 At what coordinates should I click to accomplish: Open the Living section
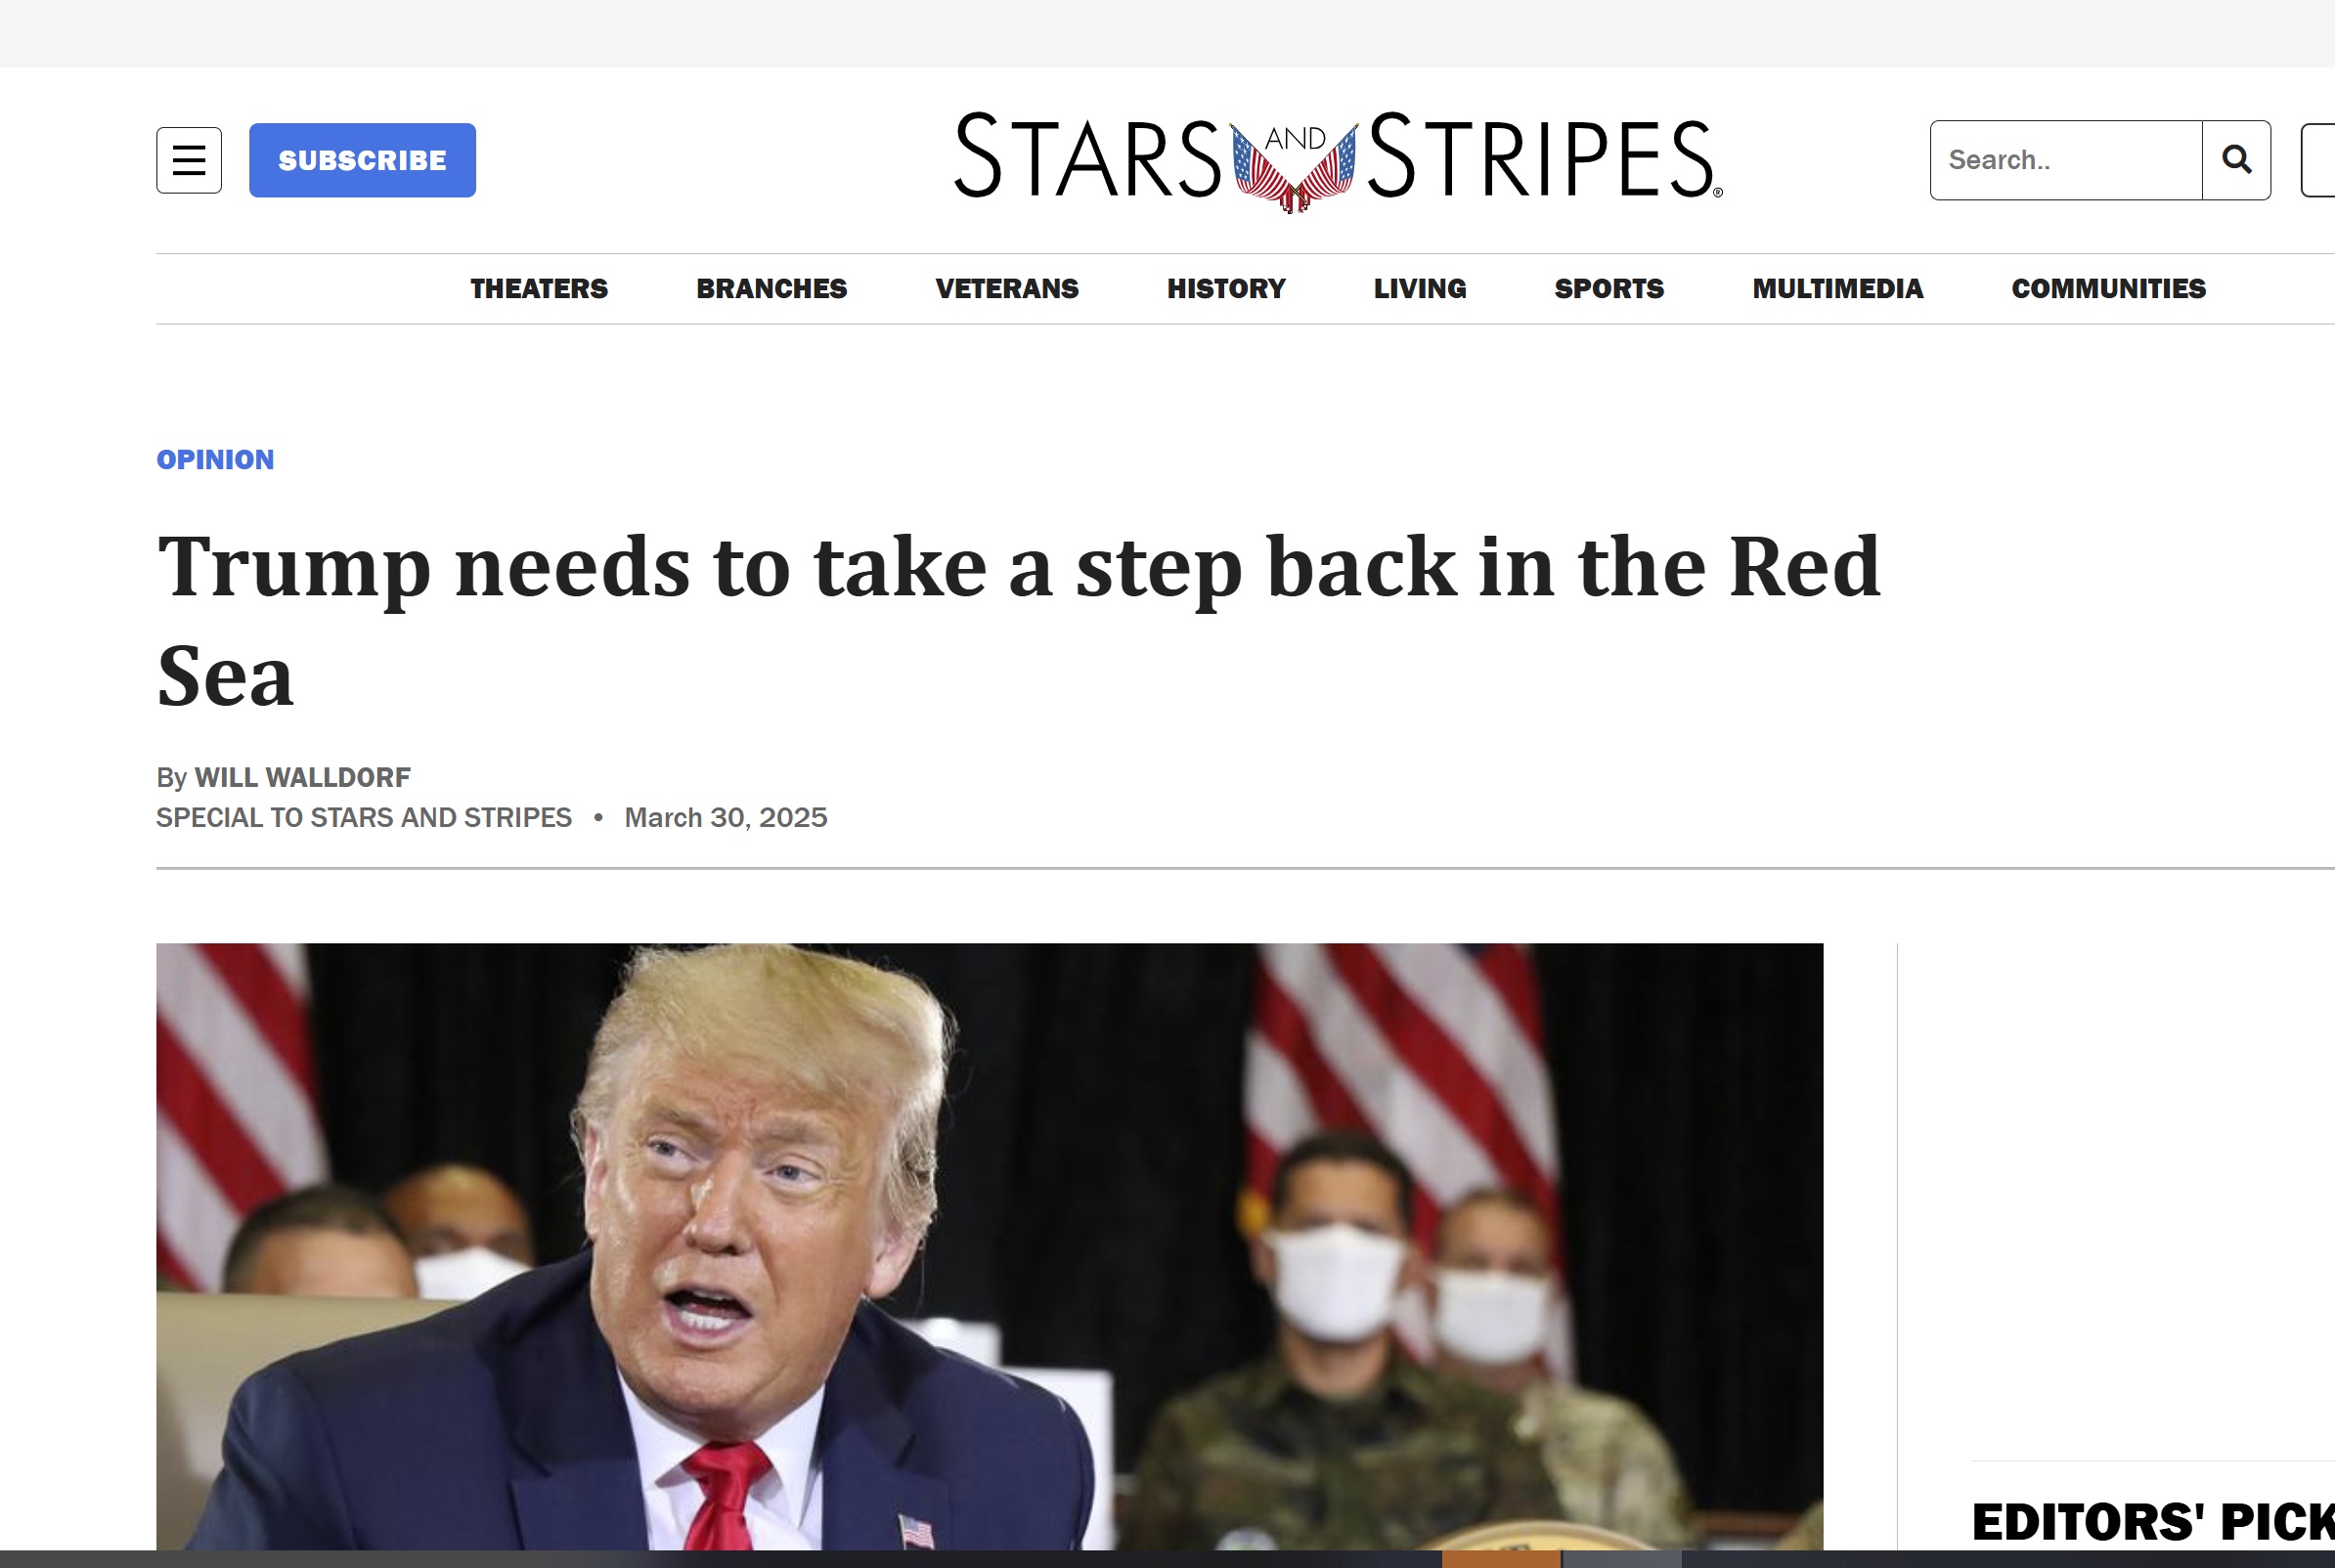[1419, 289]
